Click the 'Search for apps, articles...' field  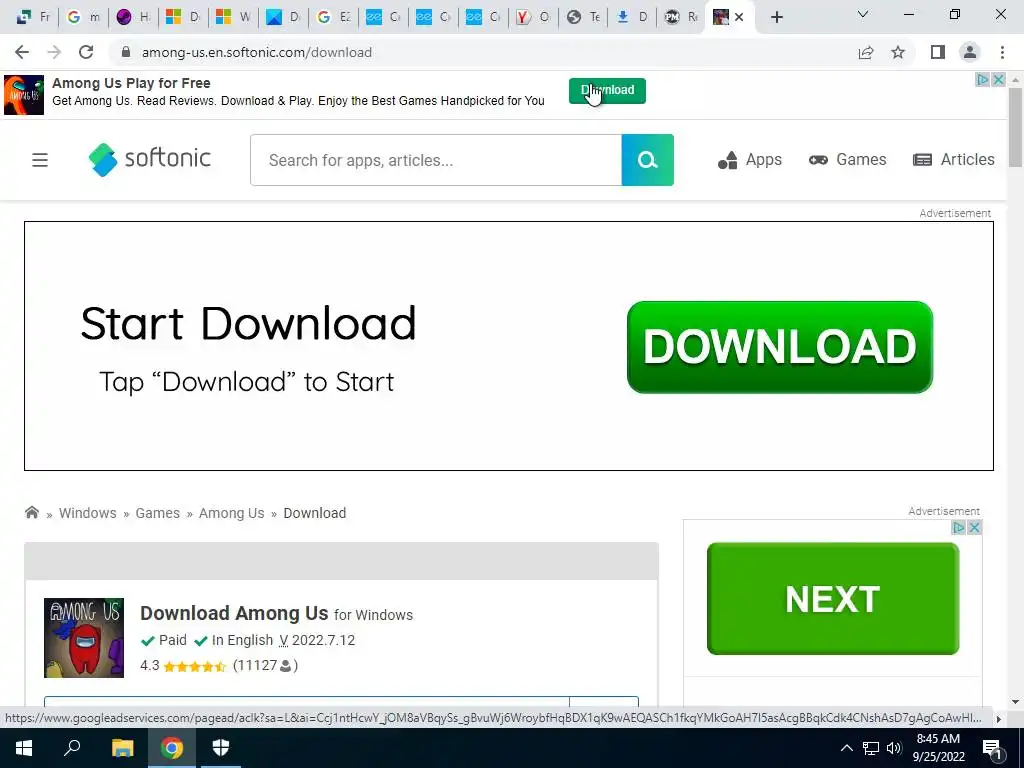pos(436,160)
